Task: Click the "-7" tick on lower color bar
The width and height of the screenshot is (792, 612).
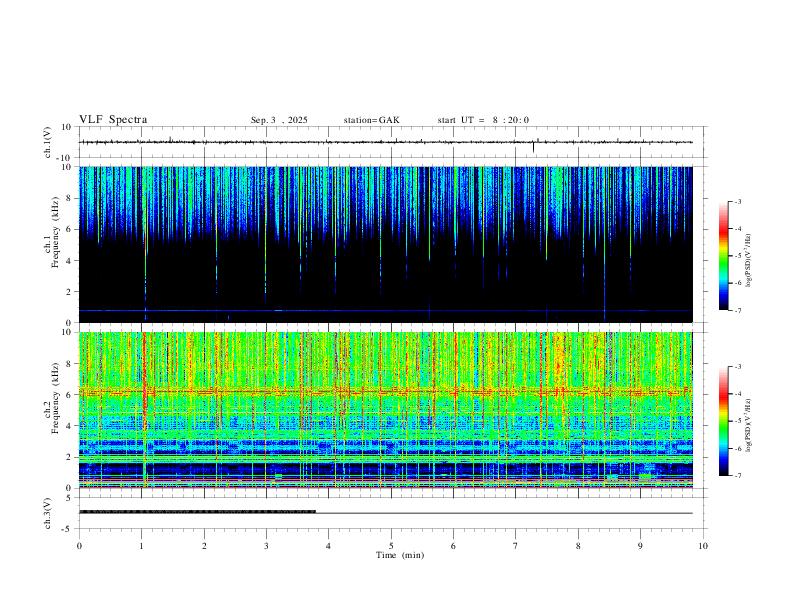Action: pos(737,475)
